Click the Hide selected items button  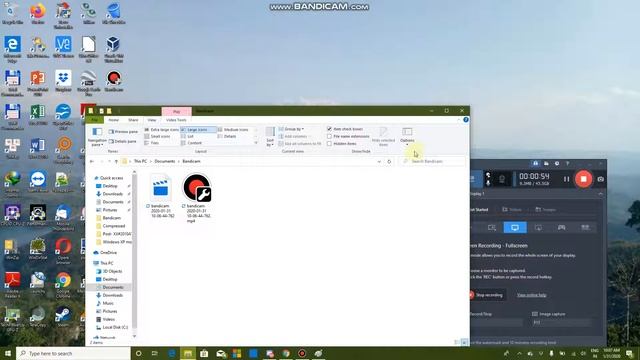click(x=383, y=137)
